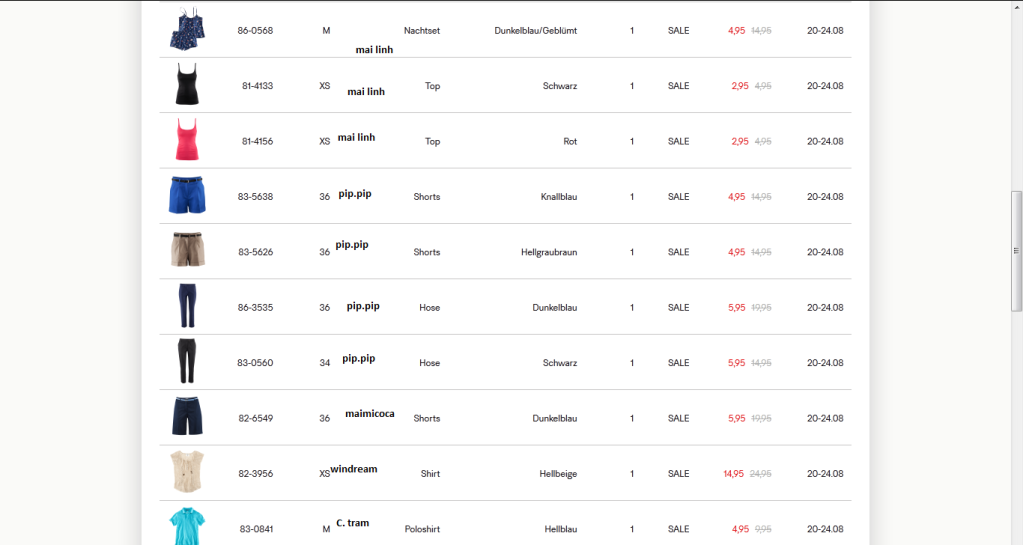Click the scrollbar down arrow

click(1016, 538)
